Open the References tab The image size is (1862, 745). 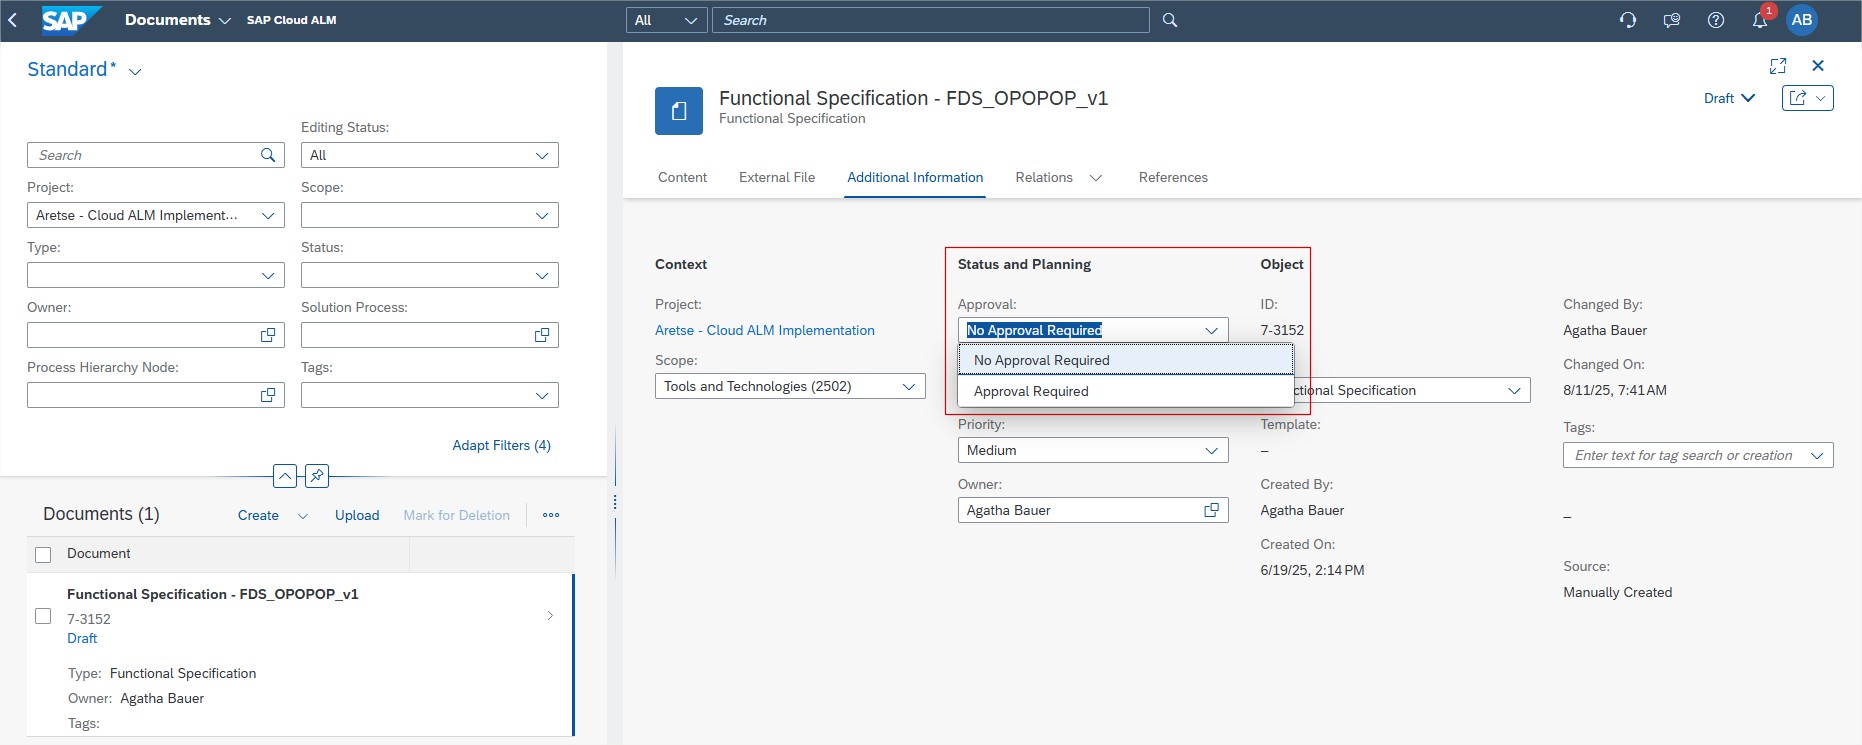pyautogui.click(x=1173, y=177)
